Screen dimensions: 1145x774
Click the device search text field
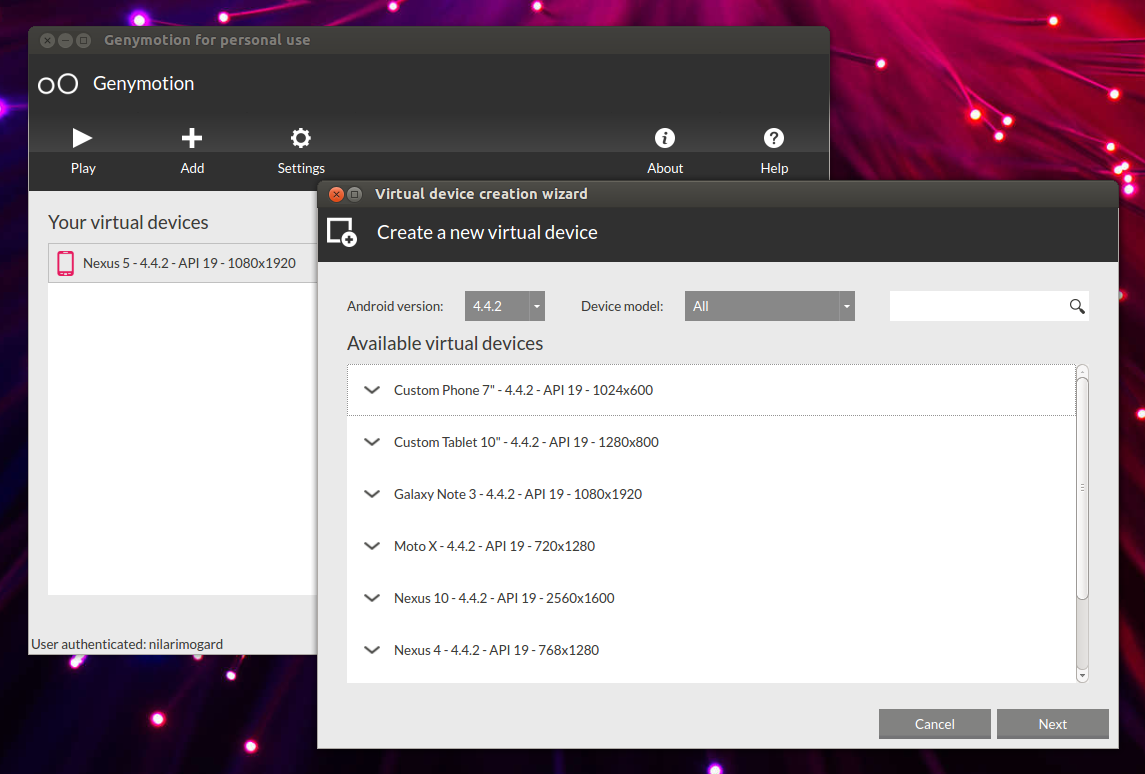[x=979, y=306]
